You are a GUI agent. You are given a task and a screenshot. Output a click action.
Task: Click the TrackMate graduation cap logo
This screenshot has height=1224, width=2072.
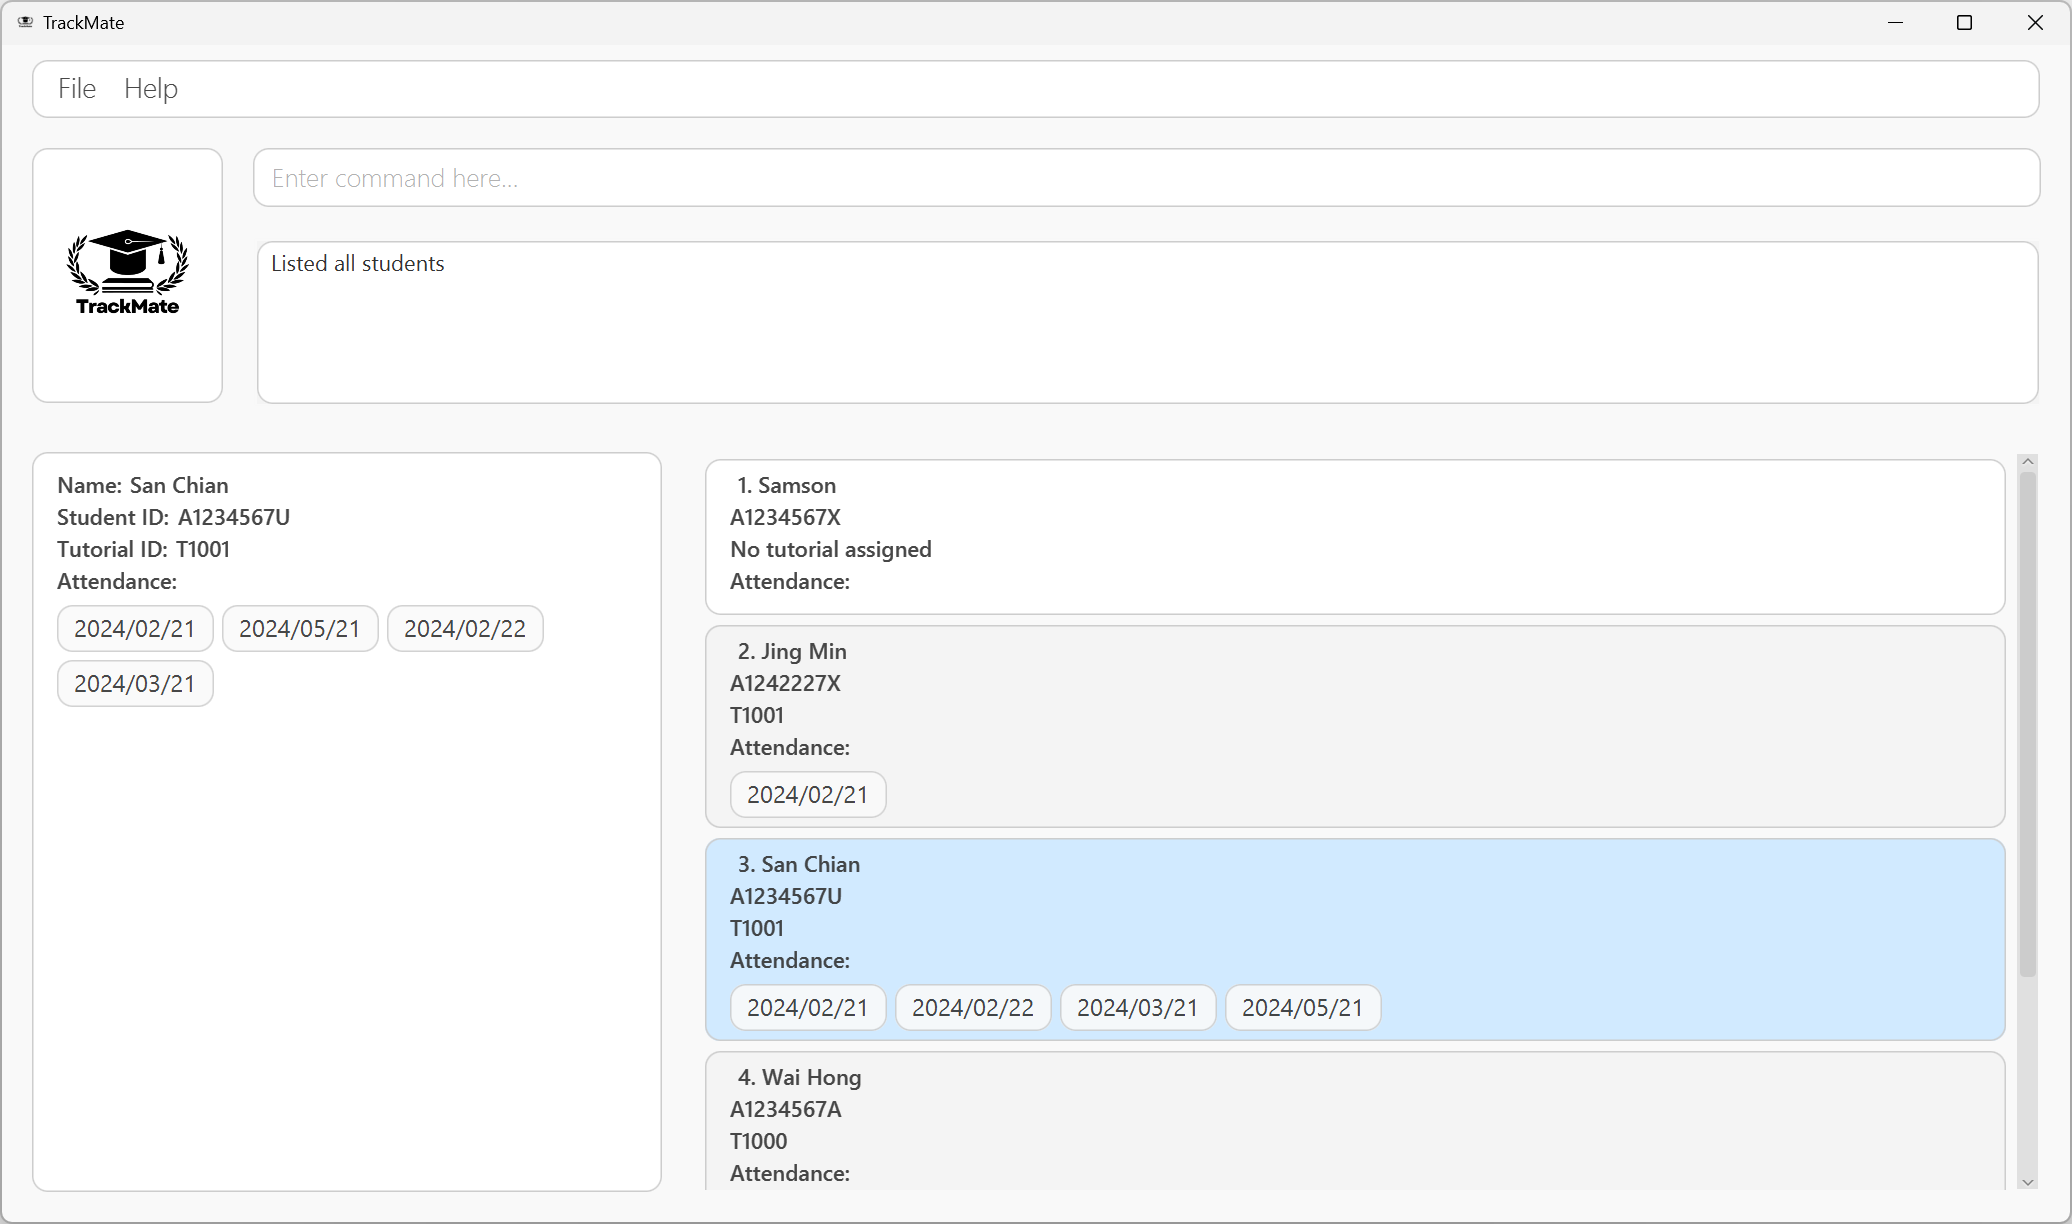point(127,272)
